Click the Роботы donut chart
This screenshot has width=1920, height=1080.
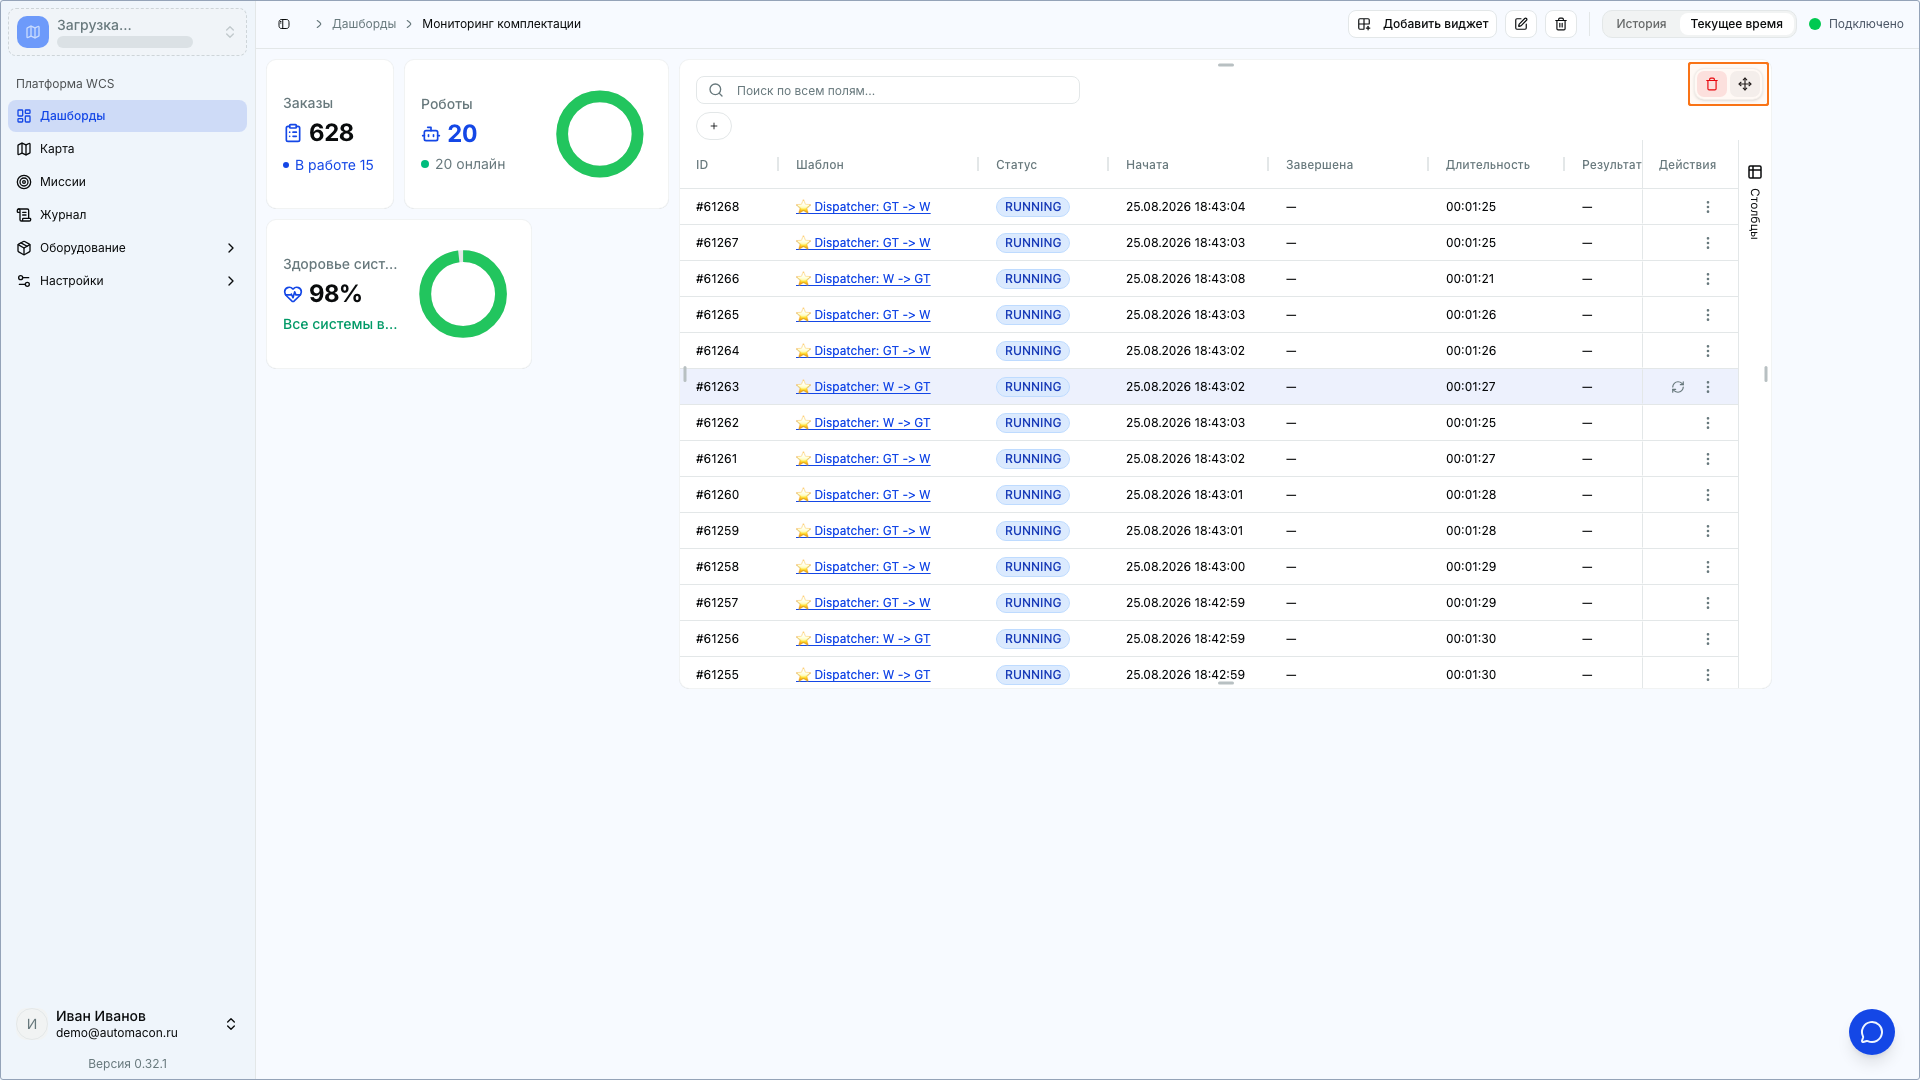click(600, 134)
